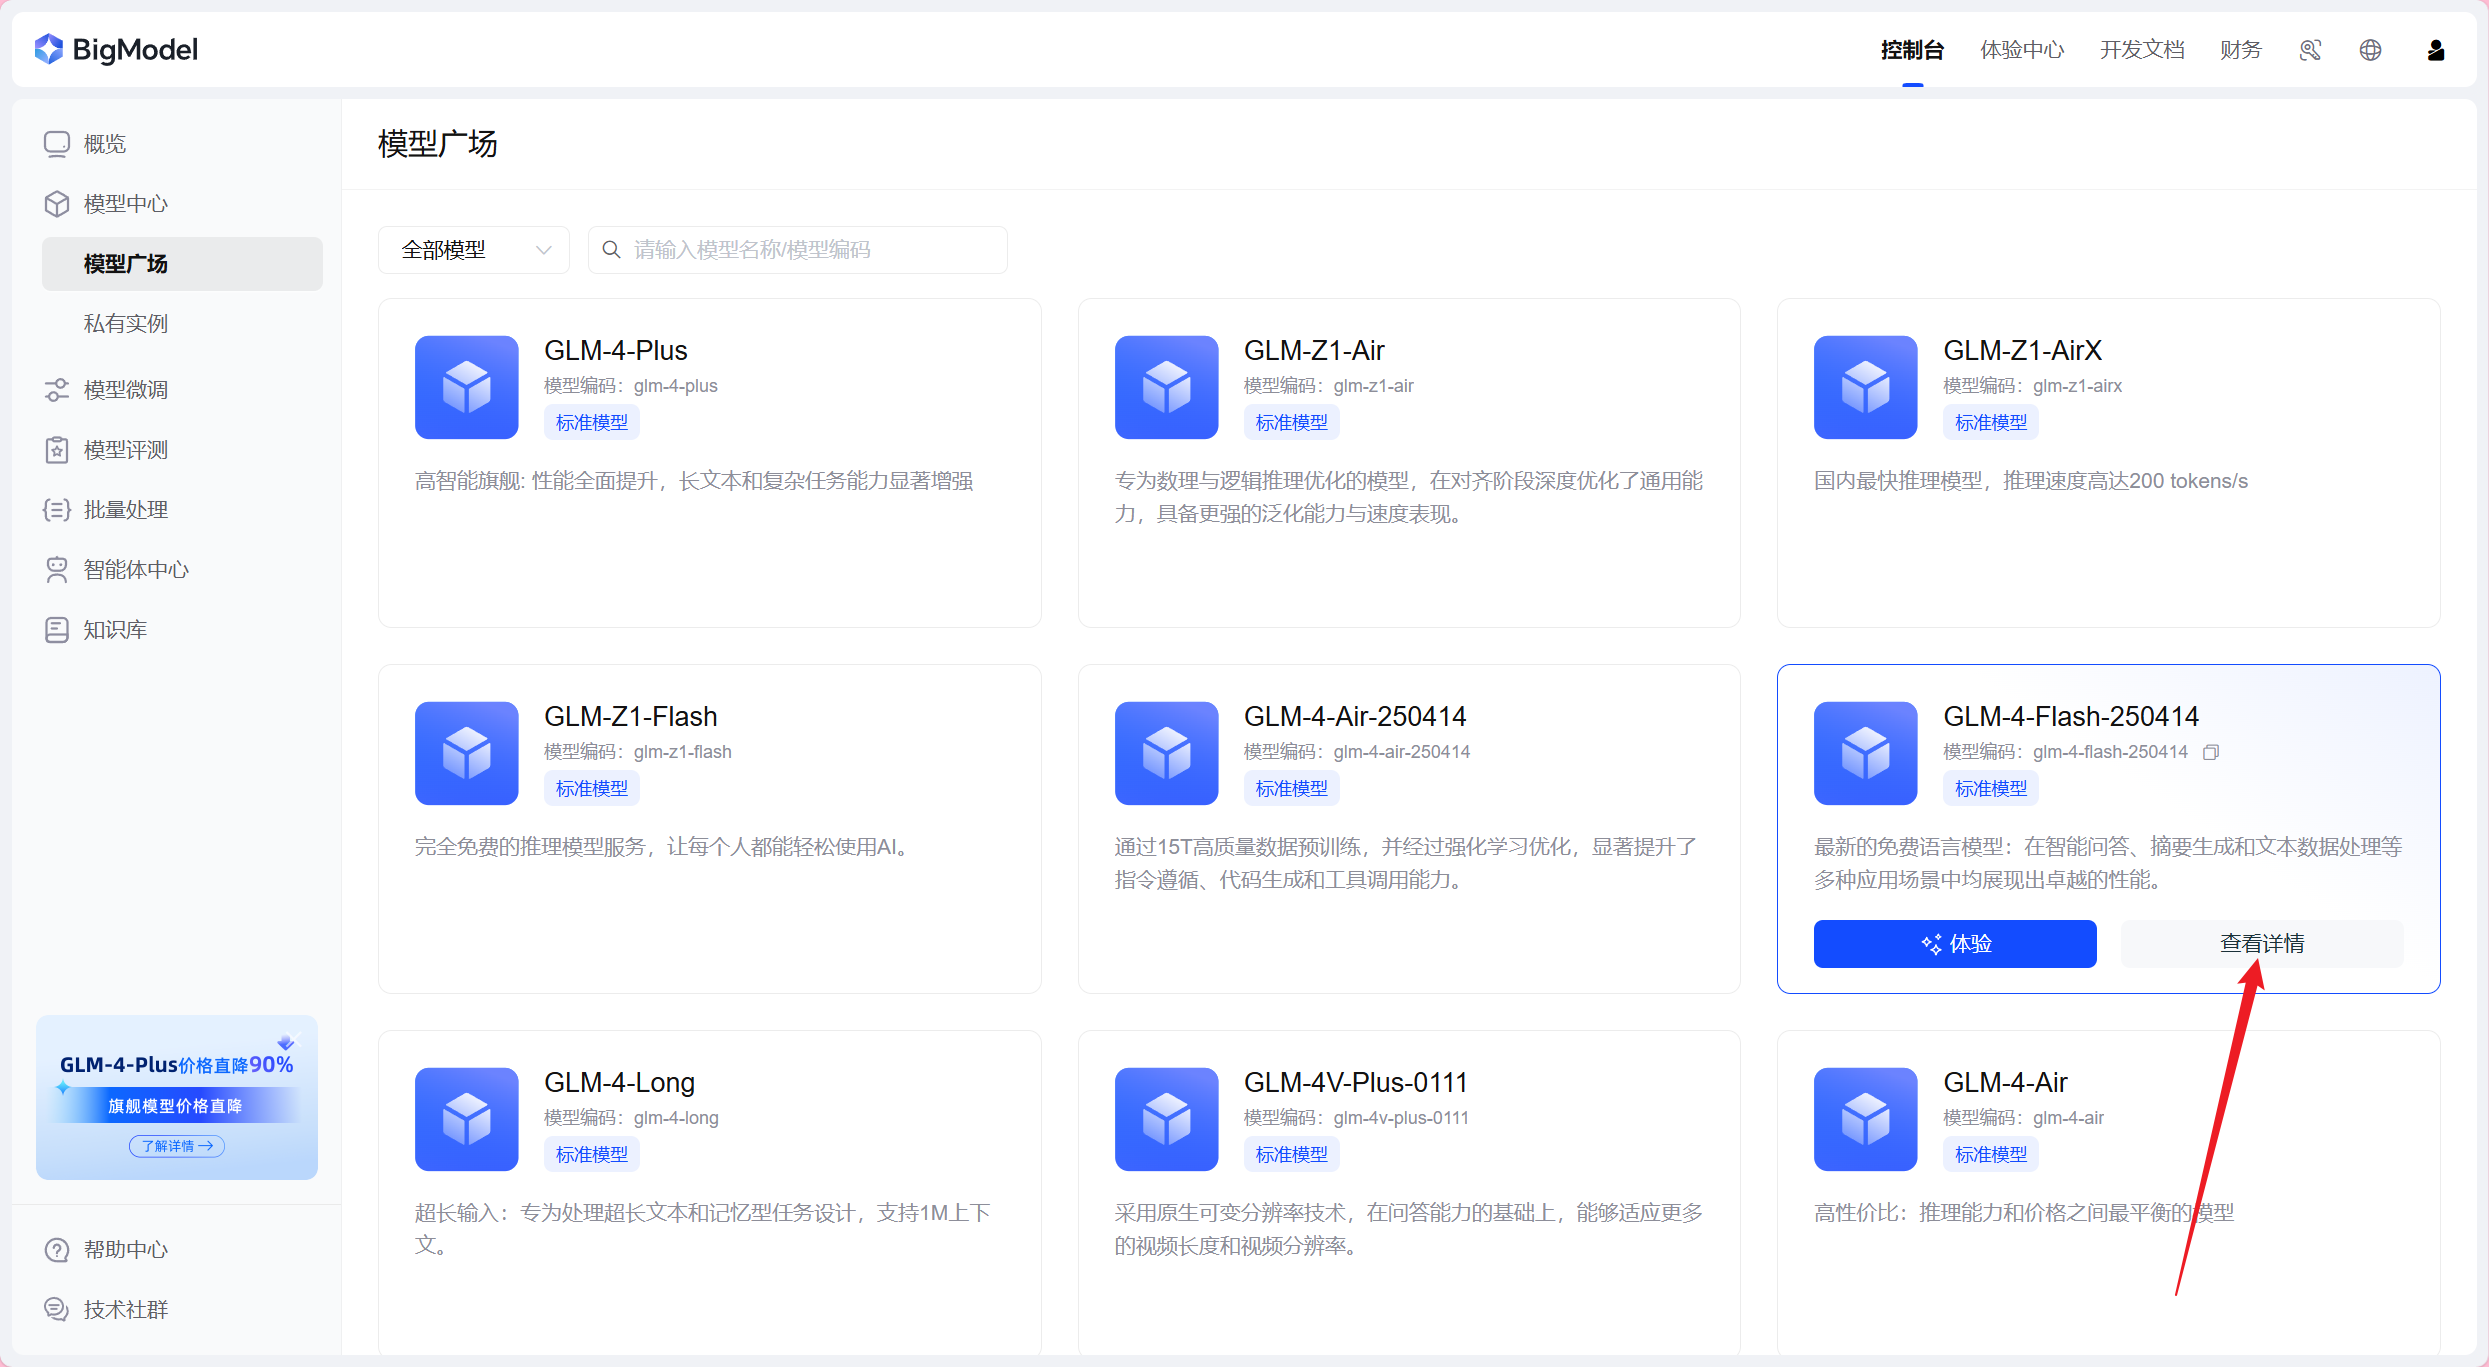The width and height of the screenshot is (2489, 1367).
Task: Click the 体验 button for GLM-4-Flash-250414
Action: point(1955,944)
